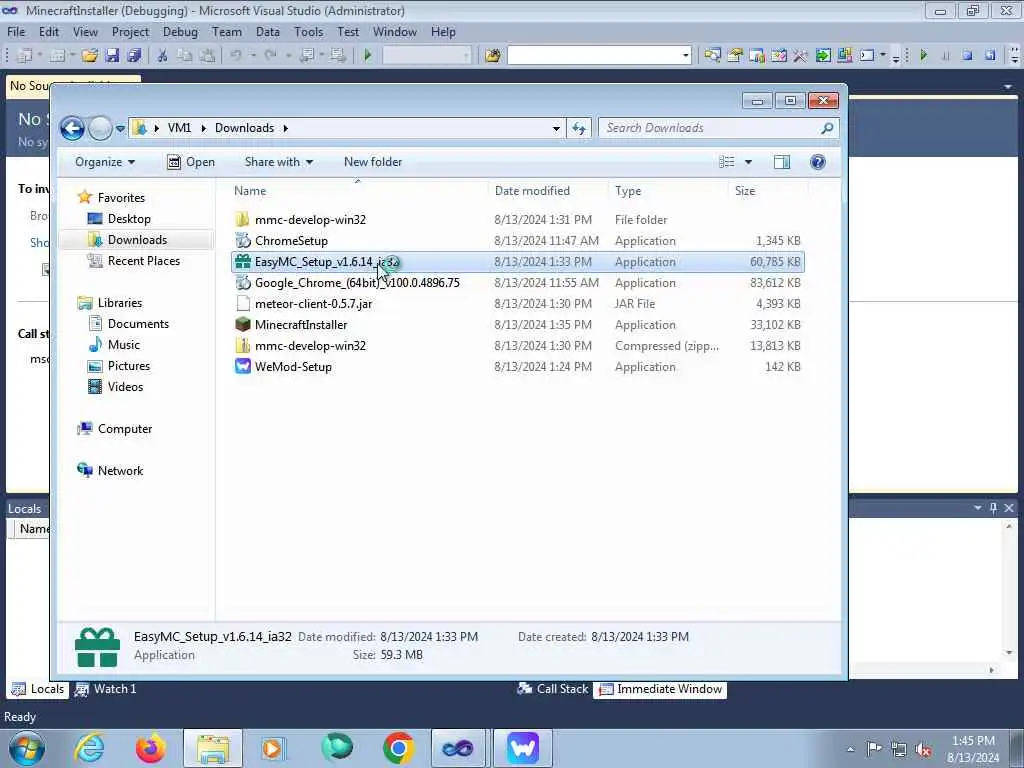Click New folder button
This screenshot has width=1024, height=768.
tap(373, 162)
